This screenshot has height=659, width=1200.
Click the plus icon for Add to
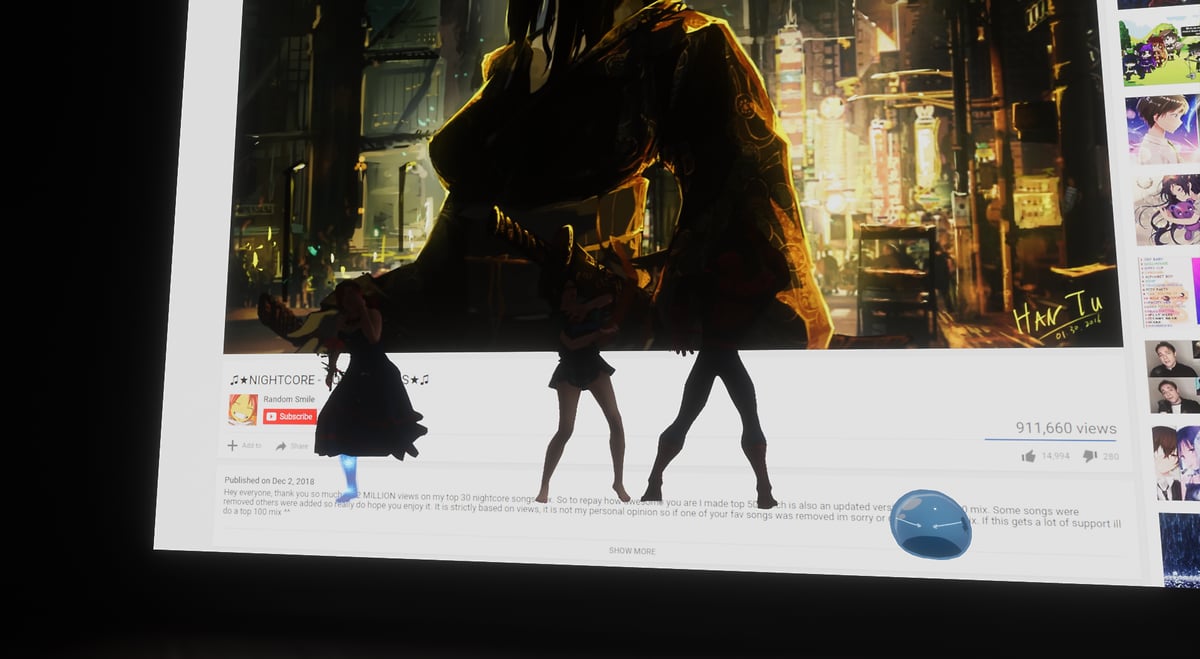(232, 445)
